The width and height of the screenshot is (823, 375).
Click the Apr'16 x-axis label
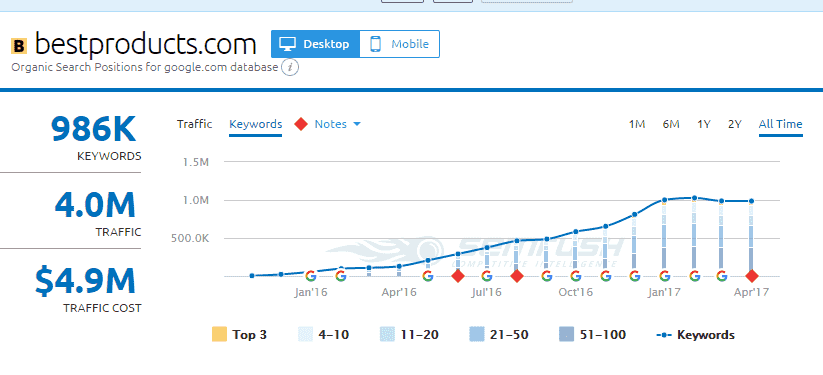399,293
